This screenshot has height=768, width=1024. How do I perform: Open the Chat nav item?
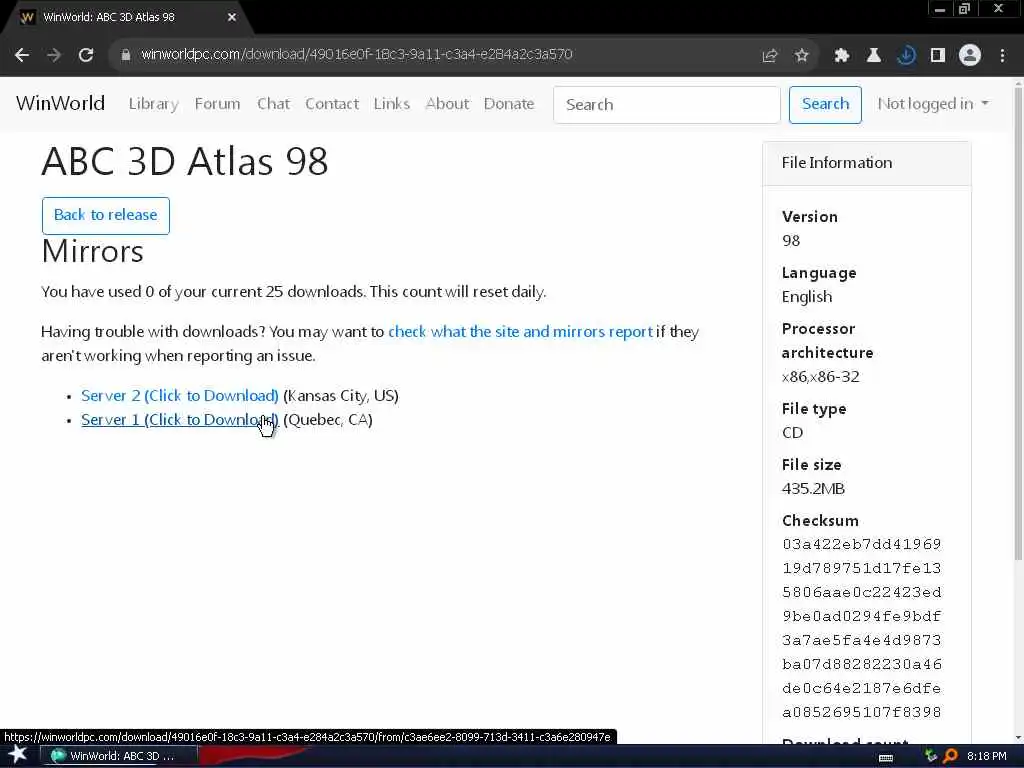[x=273, y=104]
